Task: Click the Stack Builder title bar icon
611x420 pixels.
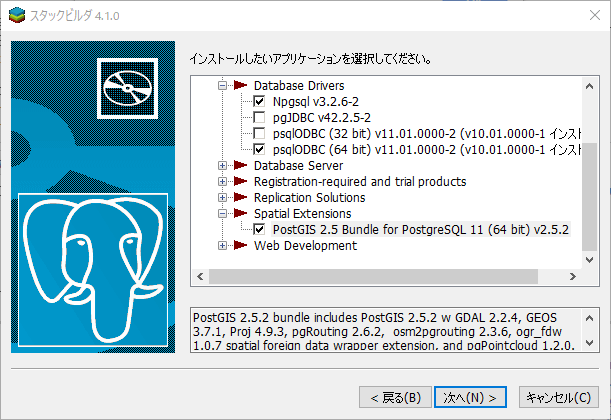Action: point(17,15)
